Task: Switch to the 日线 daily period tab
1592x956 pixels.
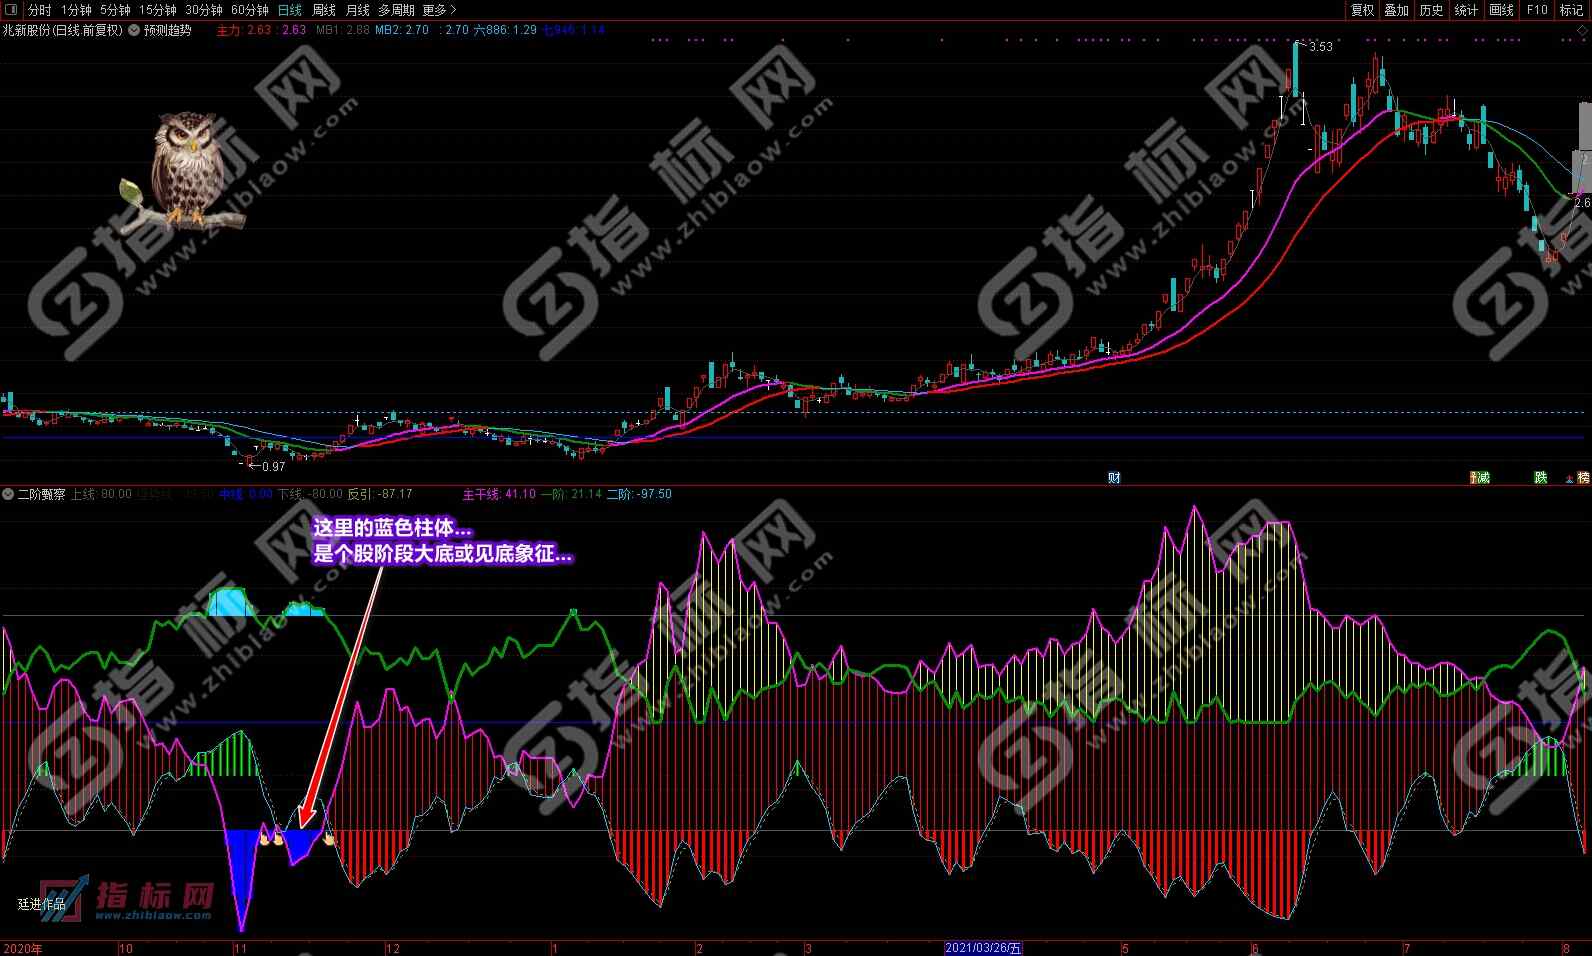Action: click(x=290, y=10)
